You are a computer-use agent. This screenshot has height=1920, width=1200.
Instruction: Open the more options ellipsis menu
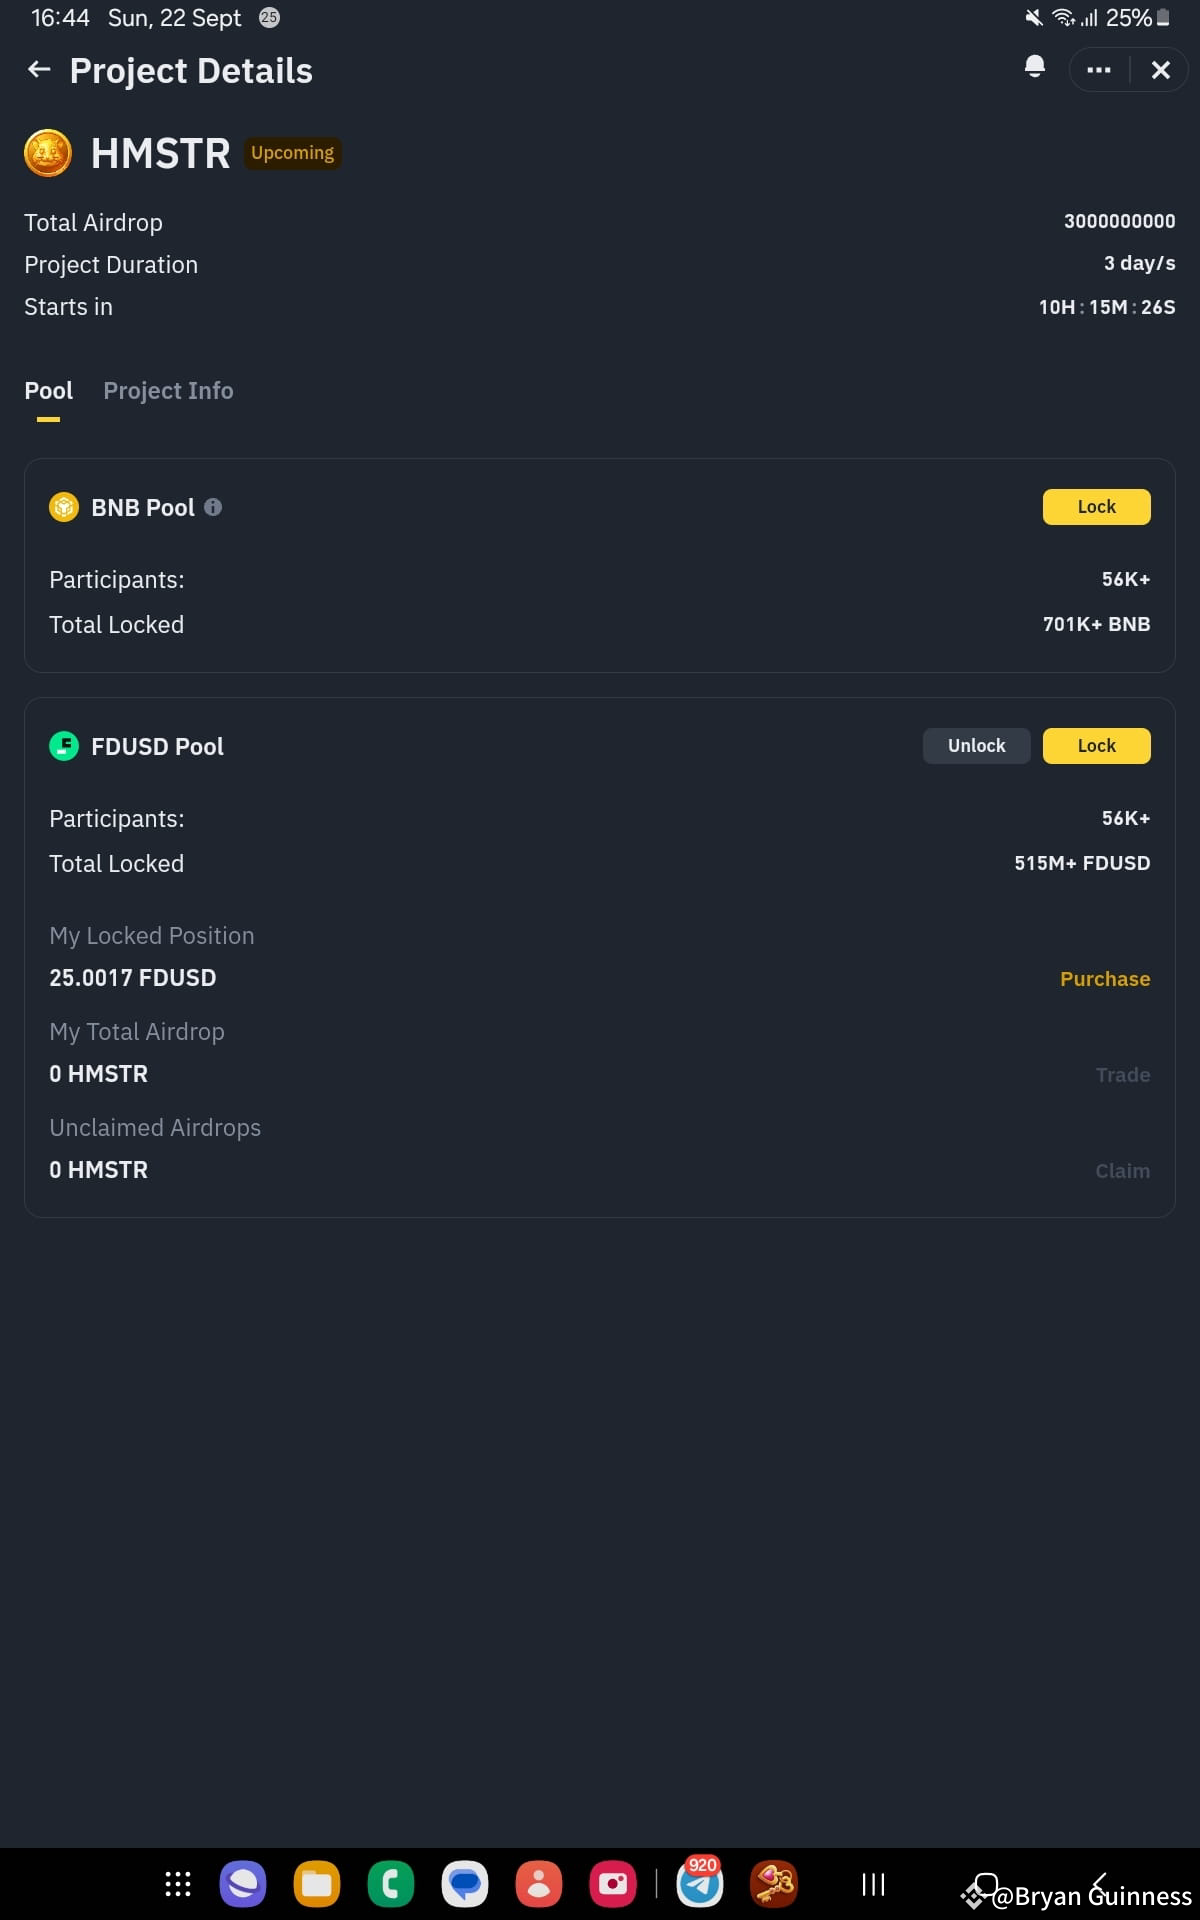1098,70
